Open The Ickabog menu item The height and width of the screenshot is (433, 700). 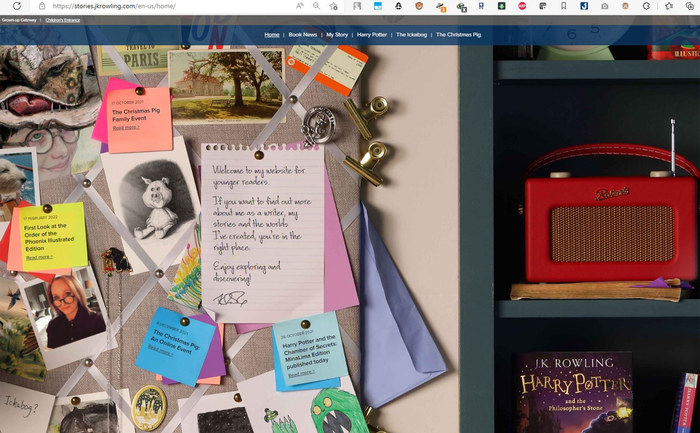[411, 34]
